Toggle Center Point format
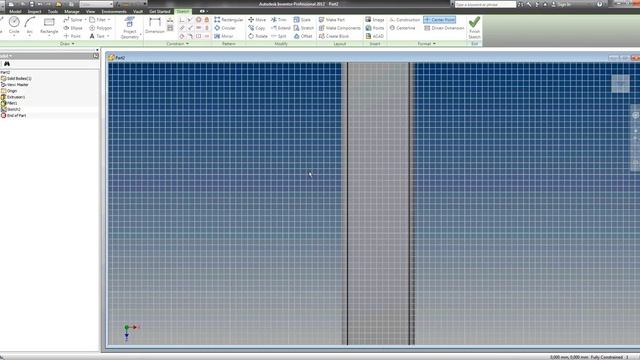The height and width of the screenshot is (360, 640). pos(440,20)
